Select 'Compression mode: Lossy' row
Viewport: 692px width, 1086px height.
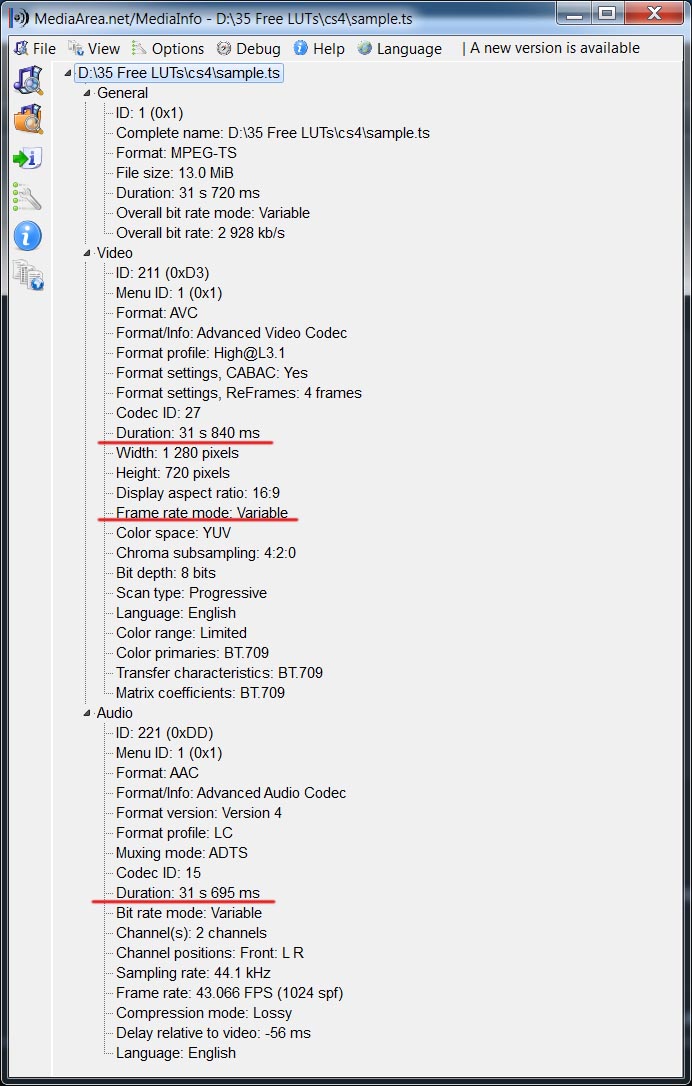point(204,1014)
